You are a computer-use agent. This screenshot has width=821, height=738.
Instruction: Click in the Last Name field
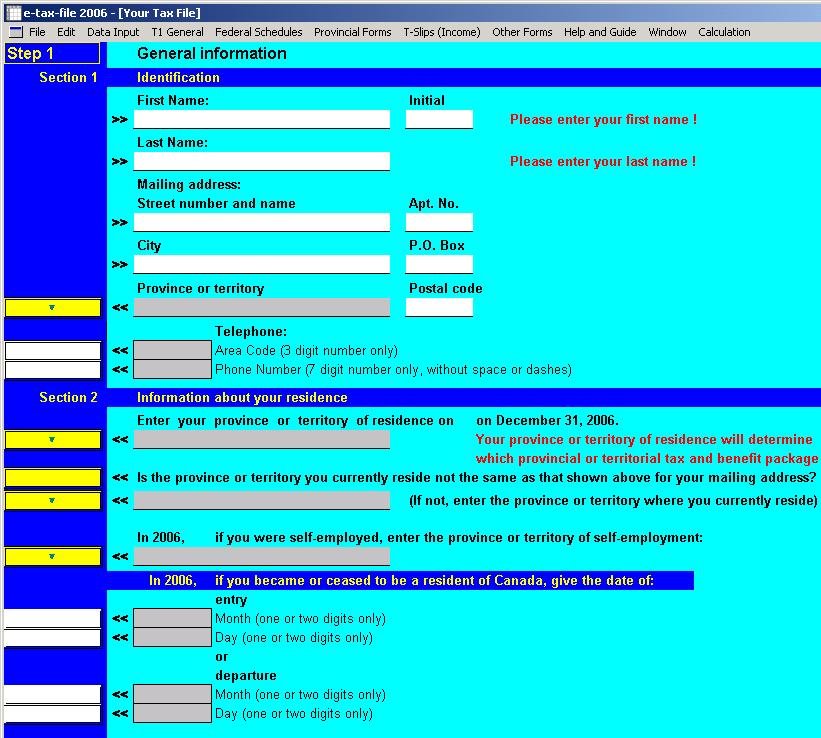click(262, 161)
